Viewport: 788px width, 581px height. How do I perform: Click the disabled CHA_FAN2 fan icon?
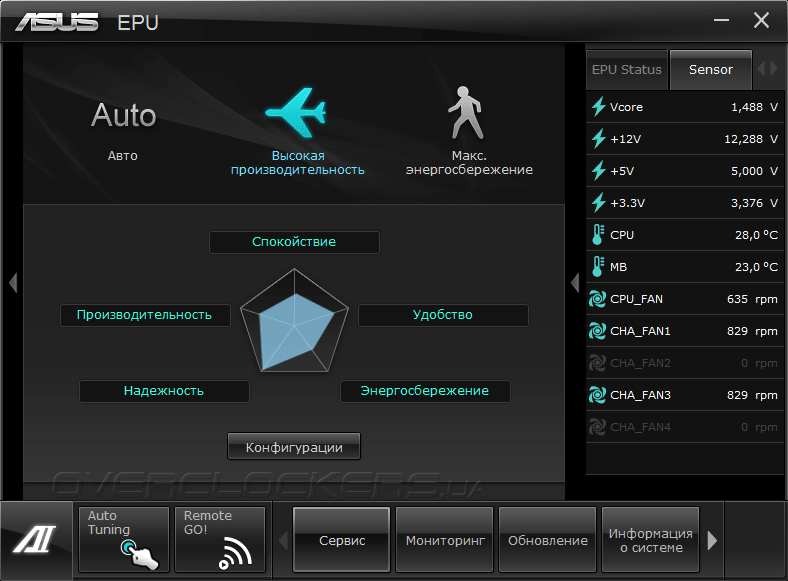point(597,363)
